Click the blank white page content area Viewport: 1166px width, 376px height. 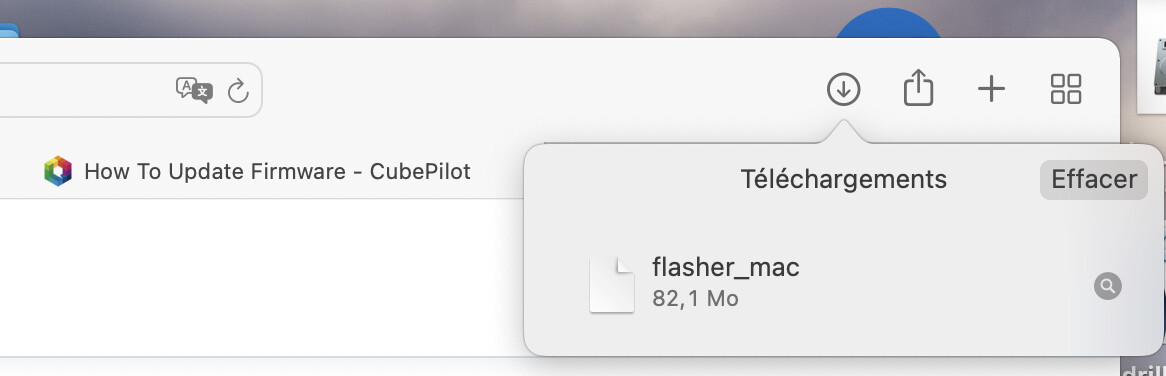(262, 278)
